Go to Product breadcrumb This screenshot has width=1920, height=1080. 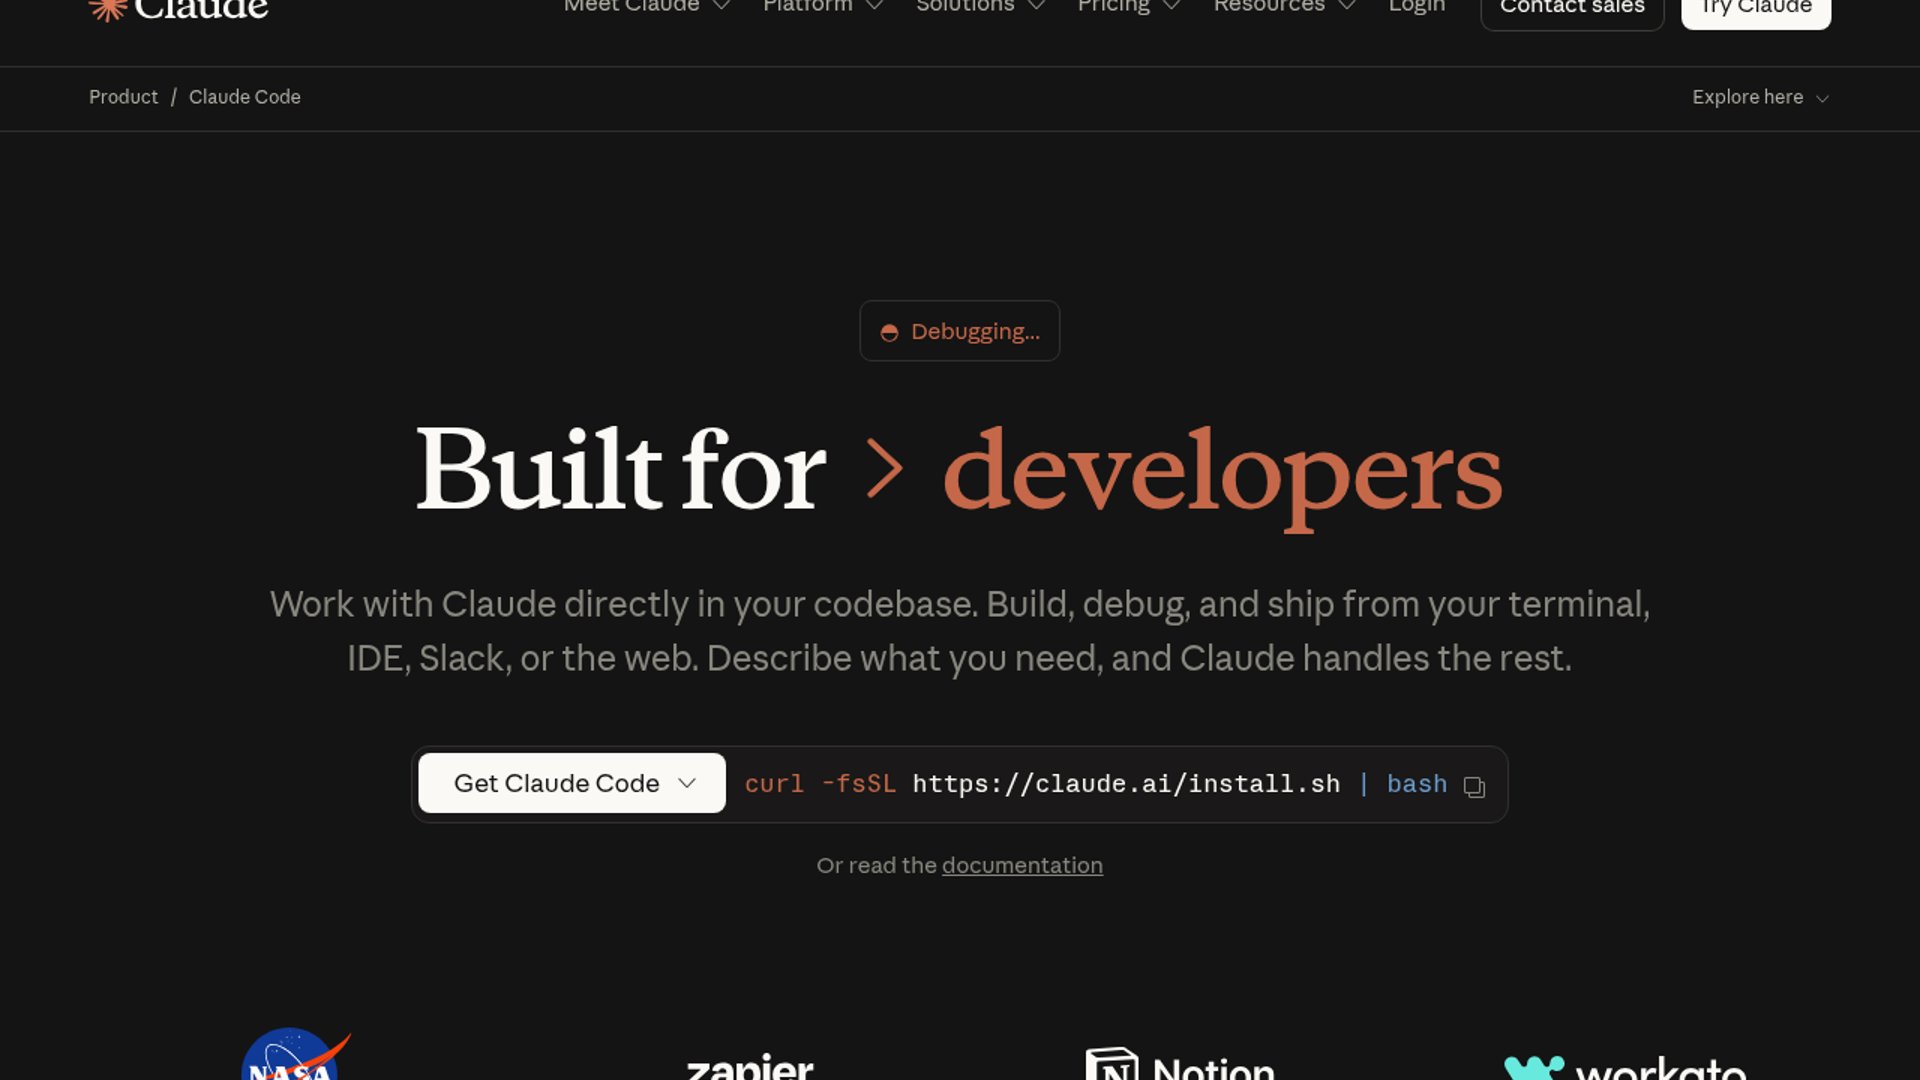[123, 97]
